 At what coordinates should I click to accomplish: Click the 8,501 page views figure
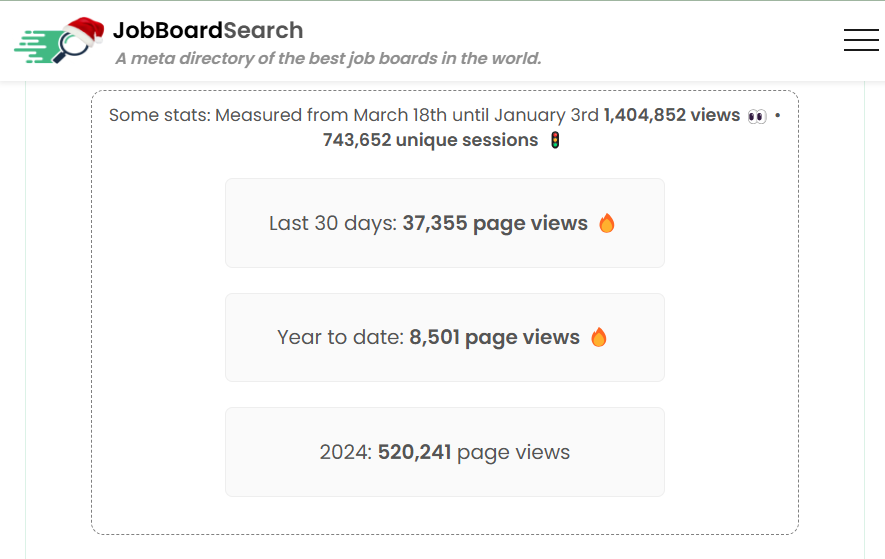(494, 338)
